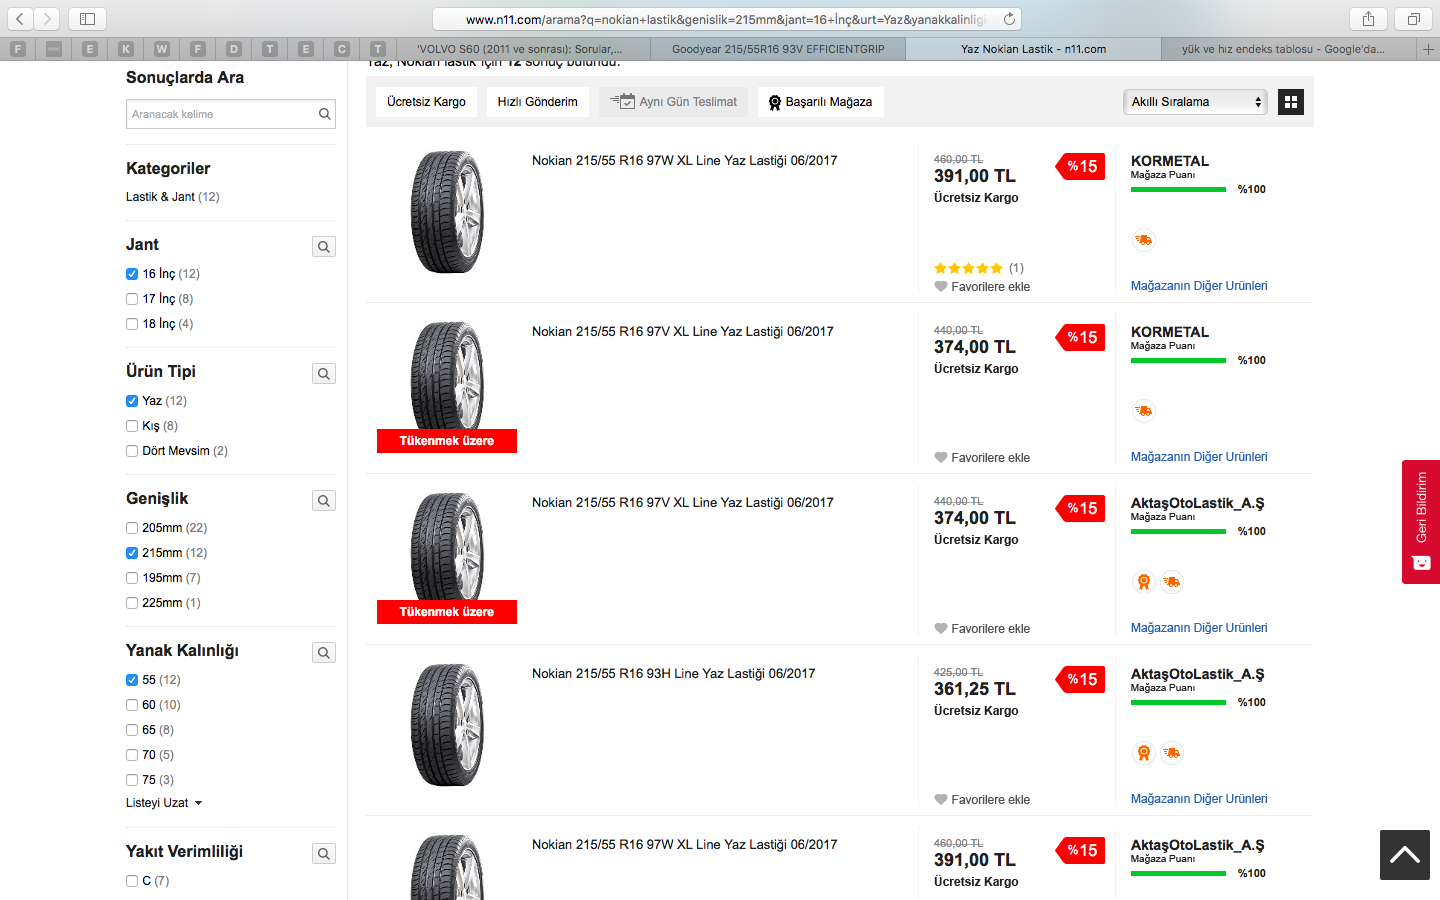
Task: Check the C fuel efficiency filter
Action: coord(132,881)
